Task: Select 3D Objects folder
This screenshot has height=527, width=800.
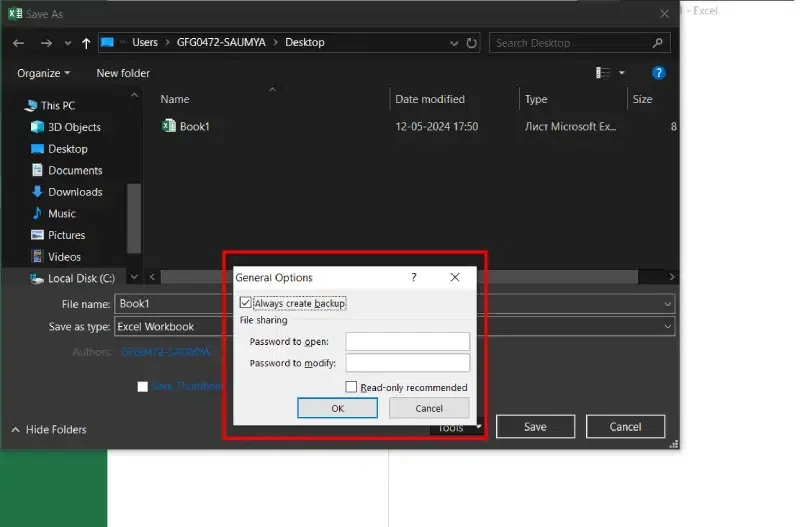Action: click(x=66, y=127)
